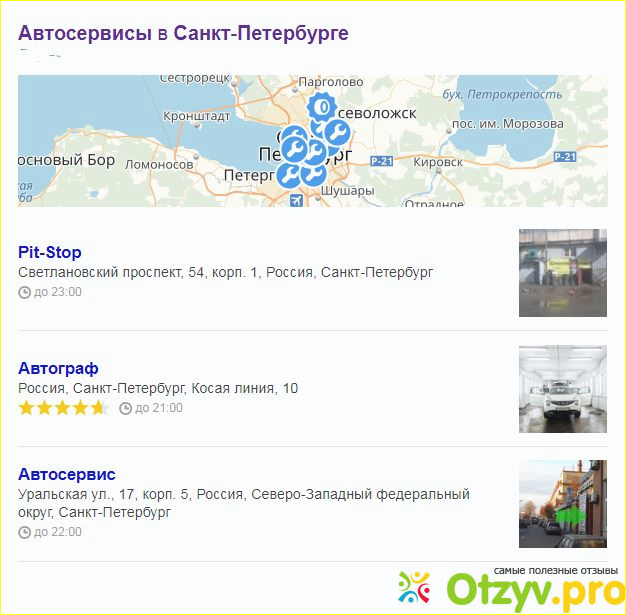Viewport: 626px width, 615px height.
Task: Click the Автосервисы в Санкт-Петербурге heading
Action: pos(183,33)
